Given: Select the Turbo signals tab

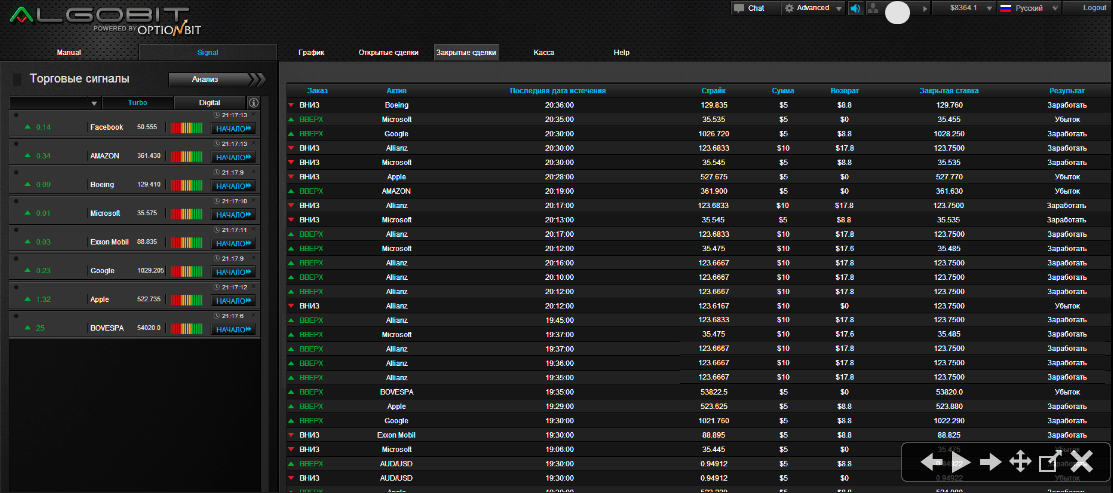Looking at the screenshot, I should click(x=138, y=103).
